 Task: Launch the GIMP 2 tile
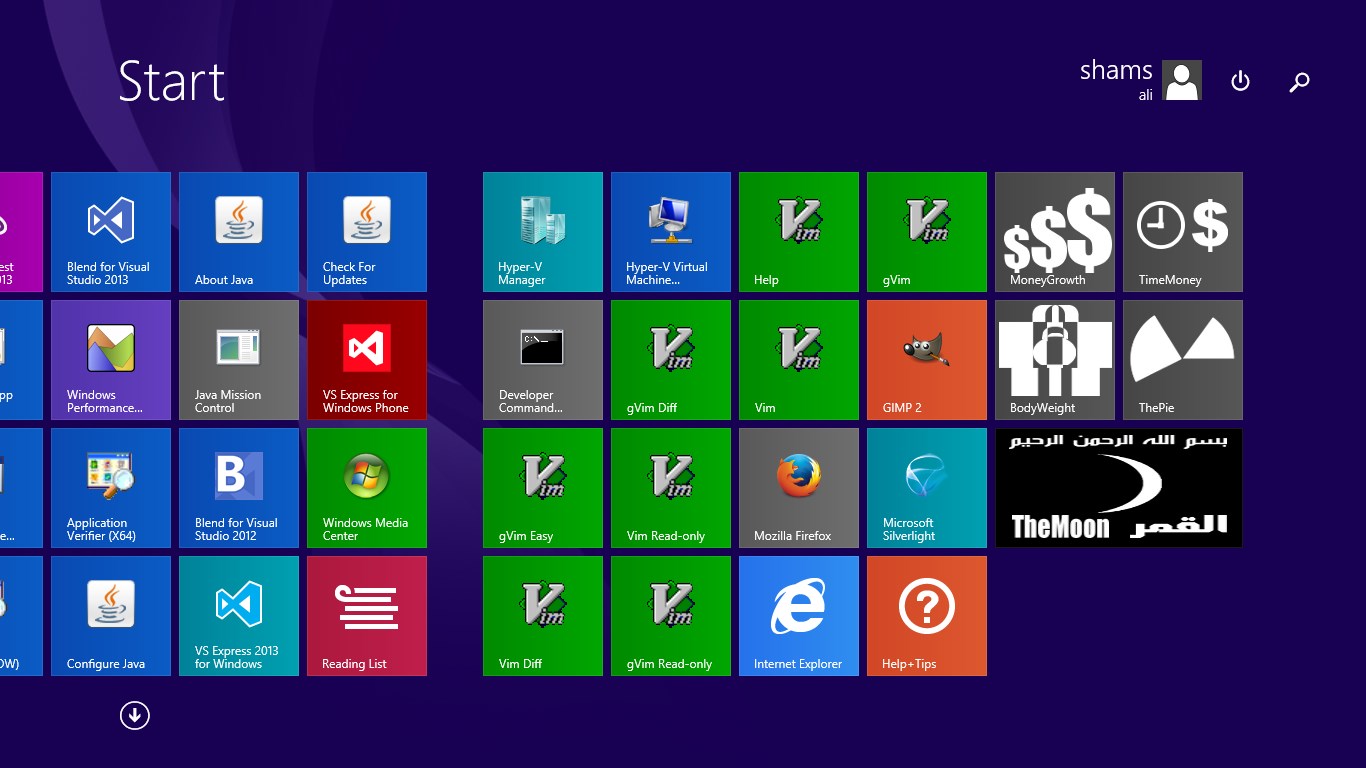pyautogui.click(x=927, y=360)
